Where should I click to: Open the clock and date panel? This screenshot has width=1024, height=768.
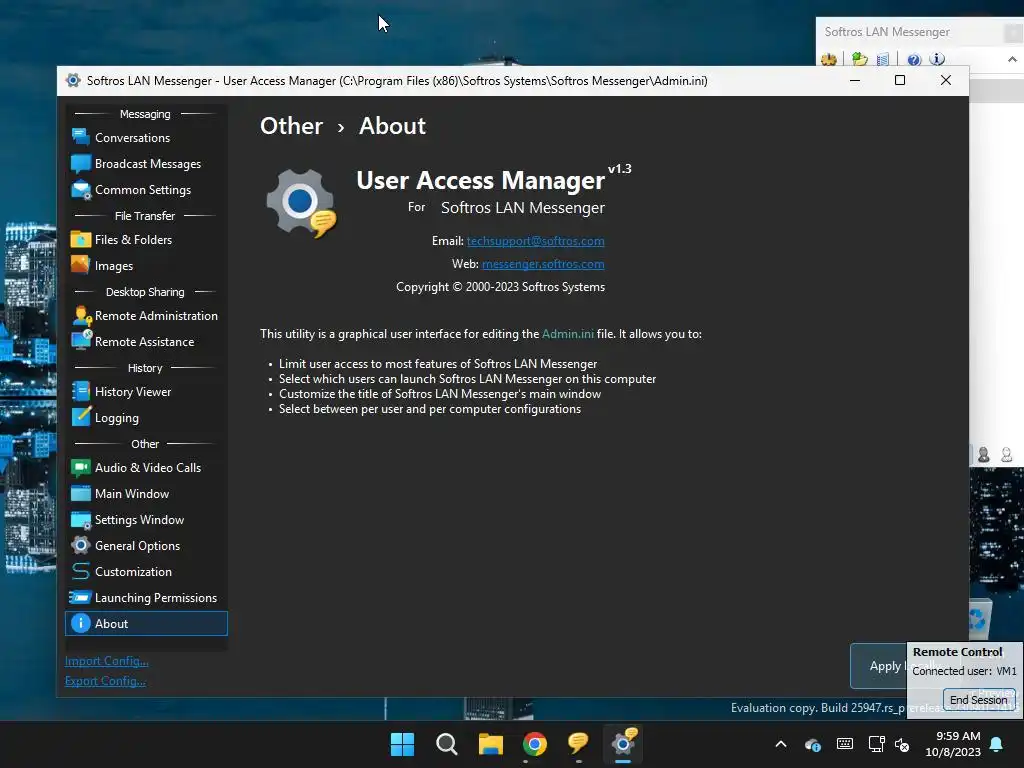coord(953,744)
